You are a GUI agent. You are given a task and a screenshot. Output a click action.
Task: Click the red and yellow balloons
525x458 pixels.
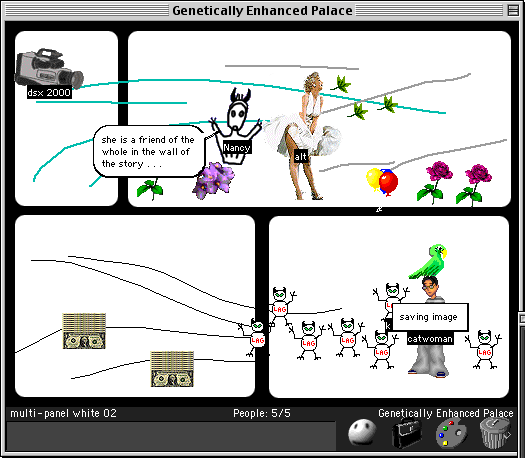pyautogui.click(x=382, y=182)
